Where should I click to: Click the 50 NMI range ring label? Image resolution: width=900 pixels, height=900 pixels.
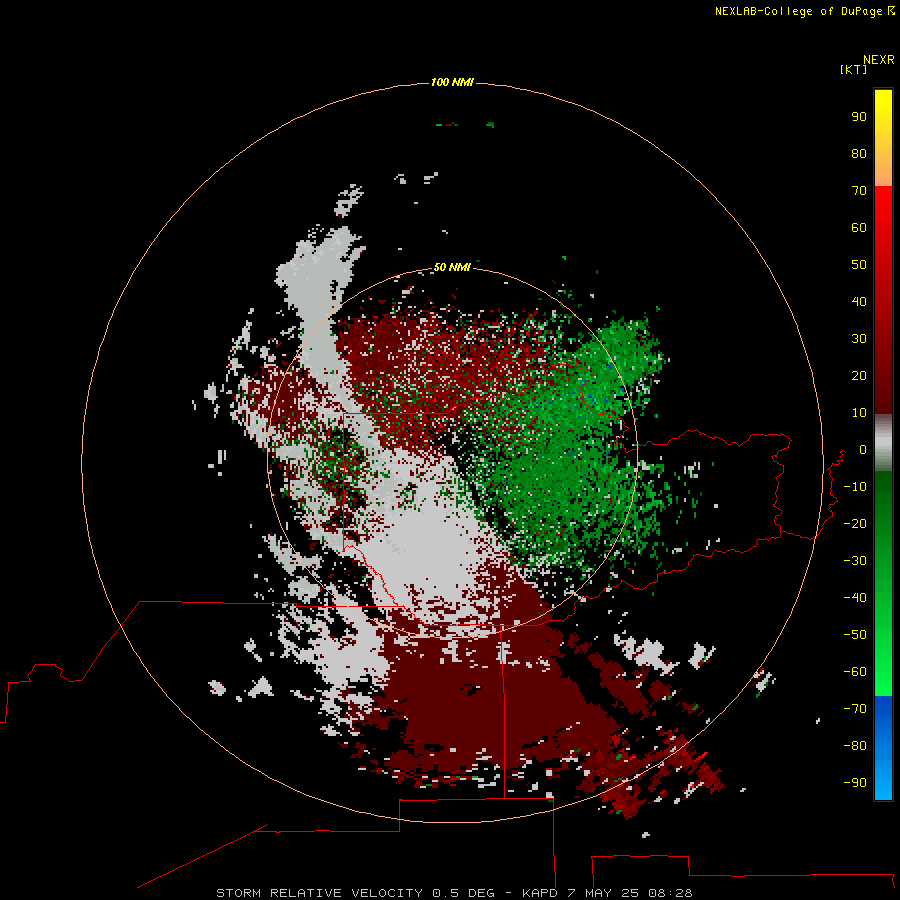click(452, 267)
